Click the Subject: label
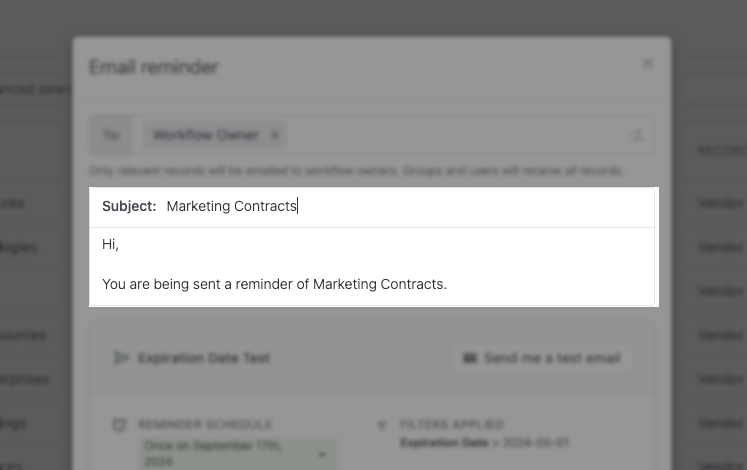The height and width of the screenshot is (470, 747). [129, 206]
